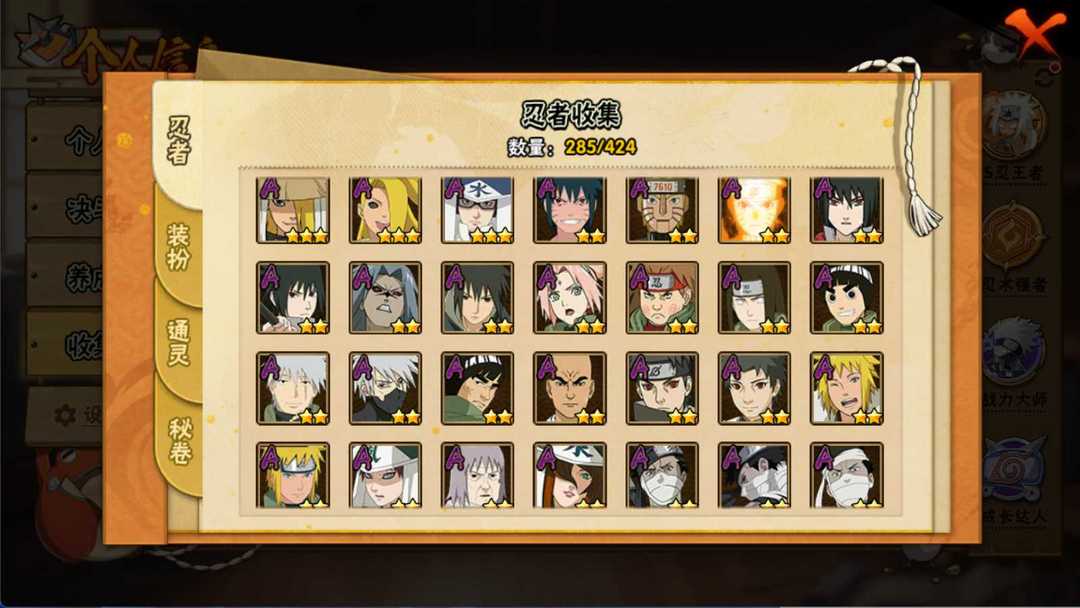Close the collection panel with the orange X
The height and width of the screenshot is (608, 1080).
[x=1034, y=33]
